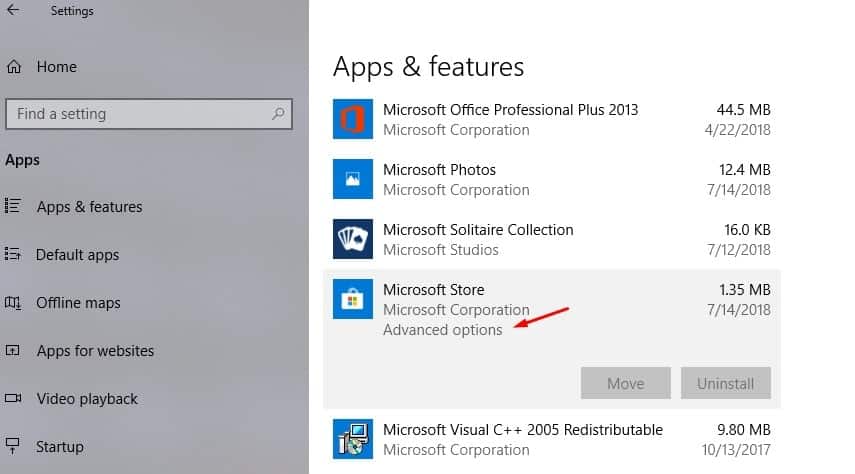Click the Apps for websites icon
Image resolution: width=855 pixels, height=474 pixels.
[x=13, y=350]
